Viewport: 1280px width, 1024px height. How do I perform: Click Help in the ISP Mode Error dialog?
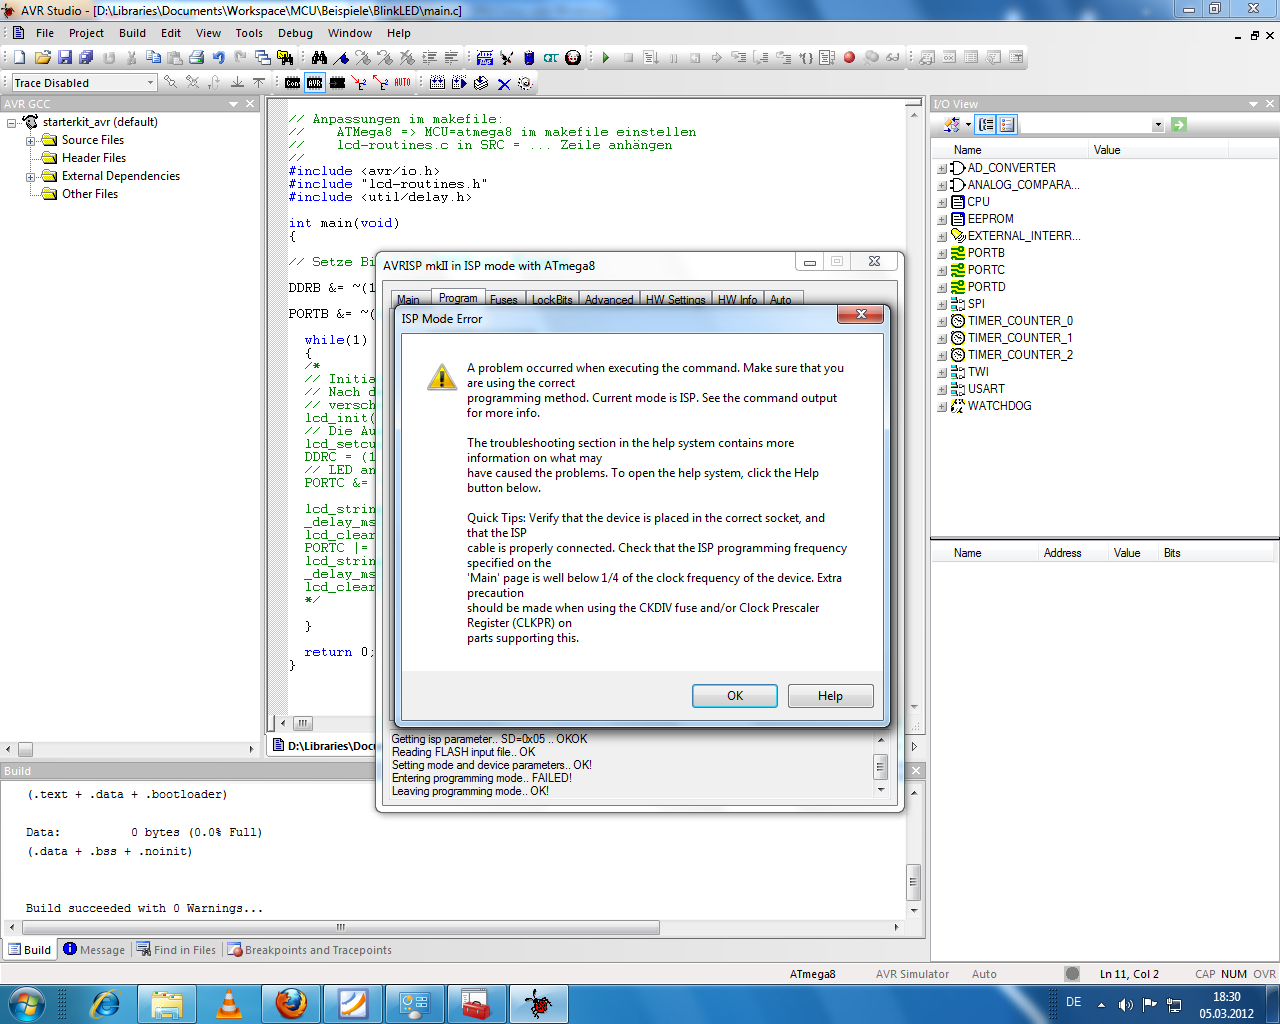point(830,696)
